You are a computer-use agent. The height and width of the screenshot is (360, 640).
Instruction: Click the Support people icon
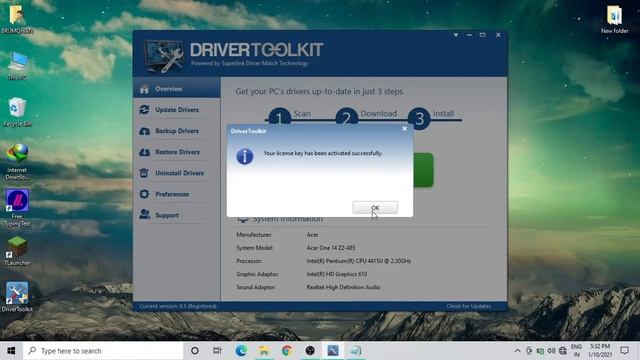144,214
